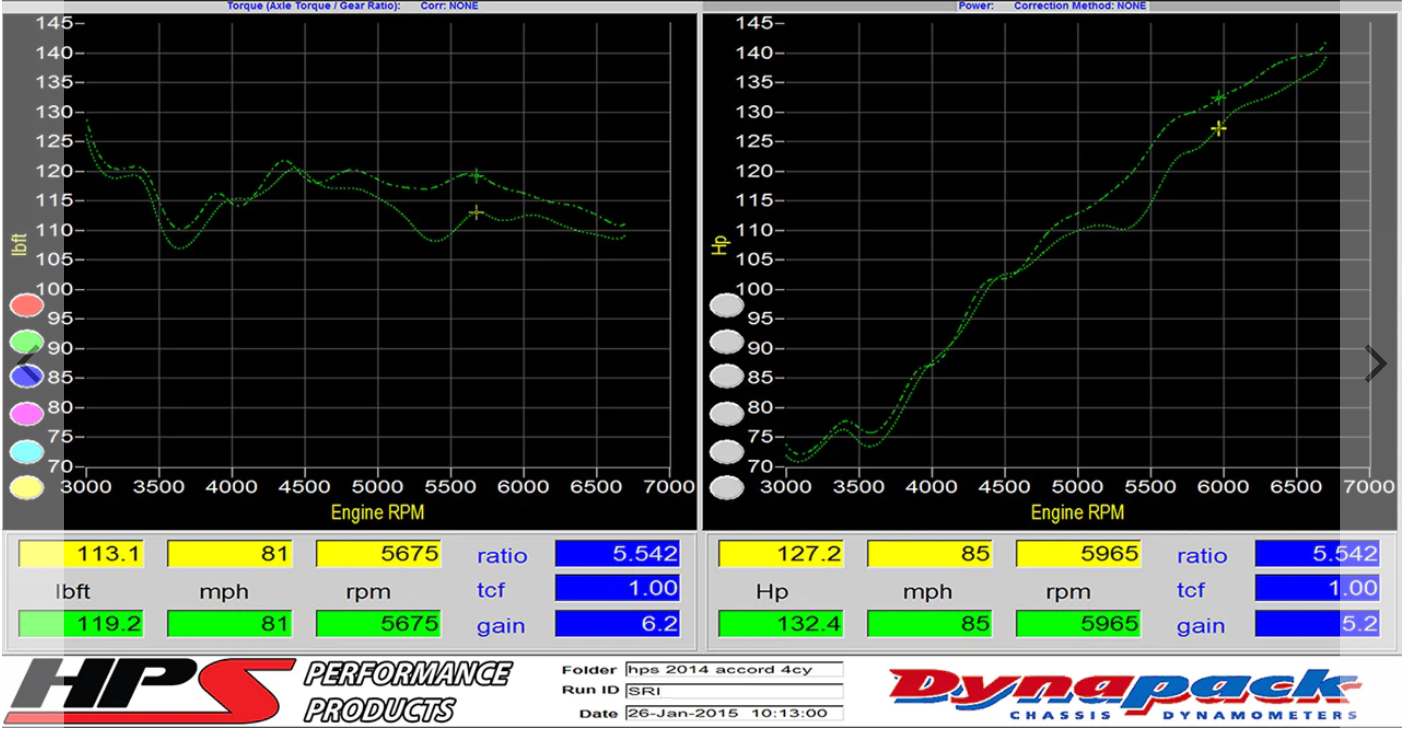The width and height of the screenshot is (1408, 738).
Task: Choose the cyan run color oval
Action: tap(26, 451)
